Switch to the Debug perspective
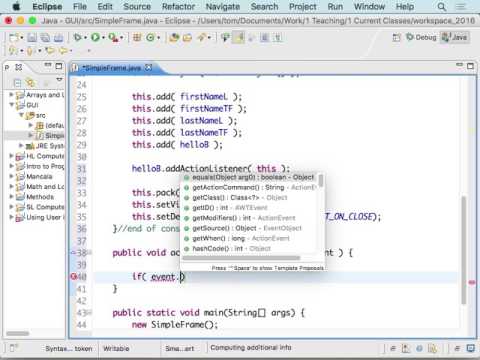This screenshot has width=480, height=360. coord(421,37)
